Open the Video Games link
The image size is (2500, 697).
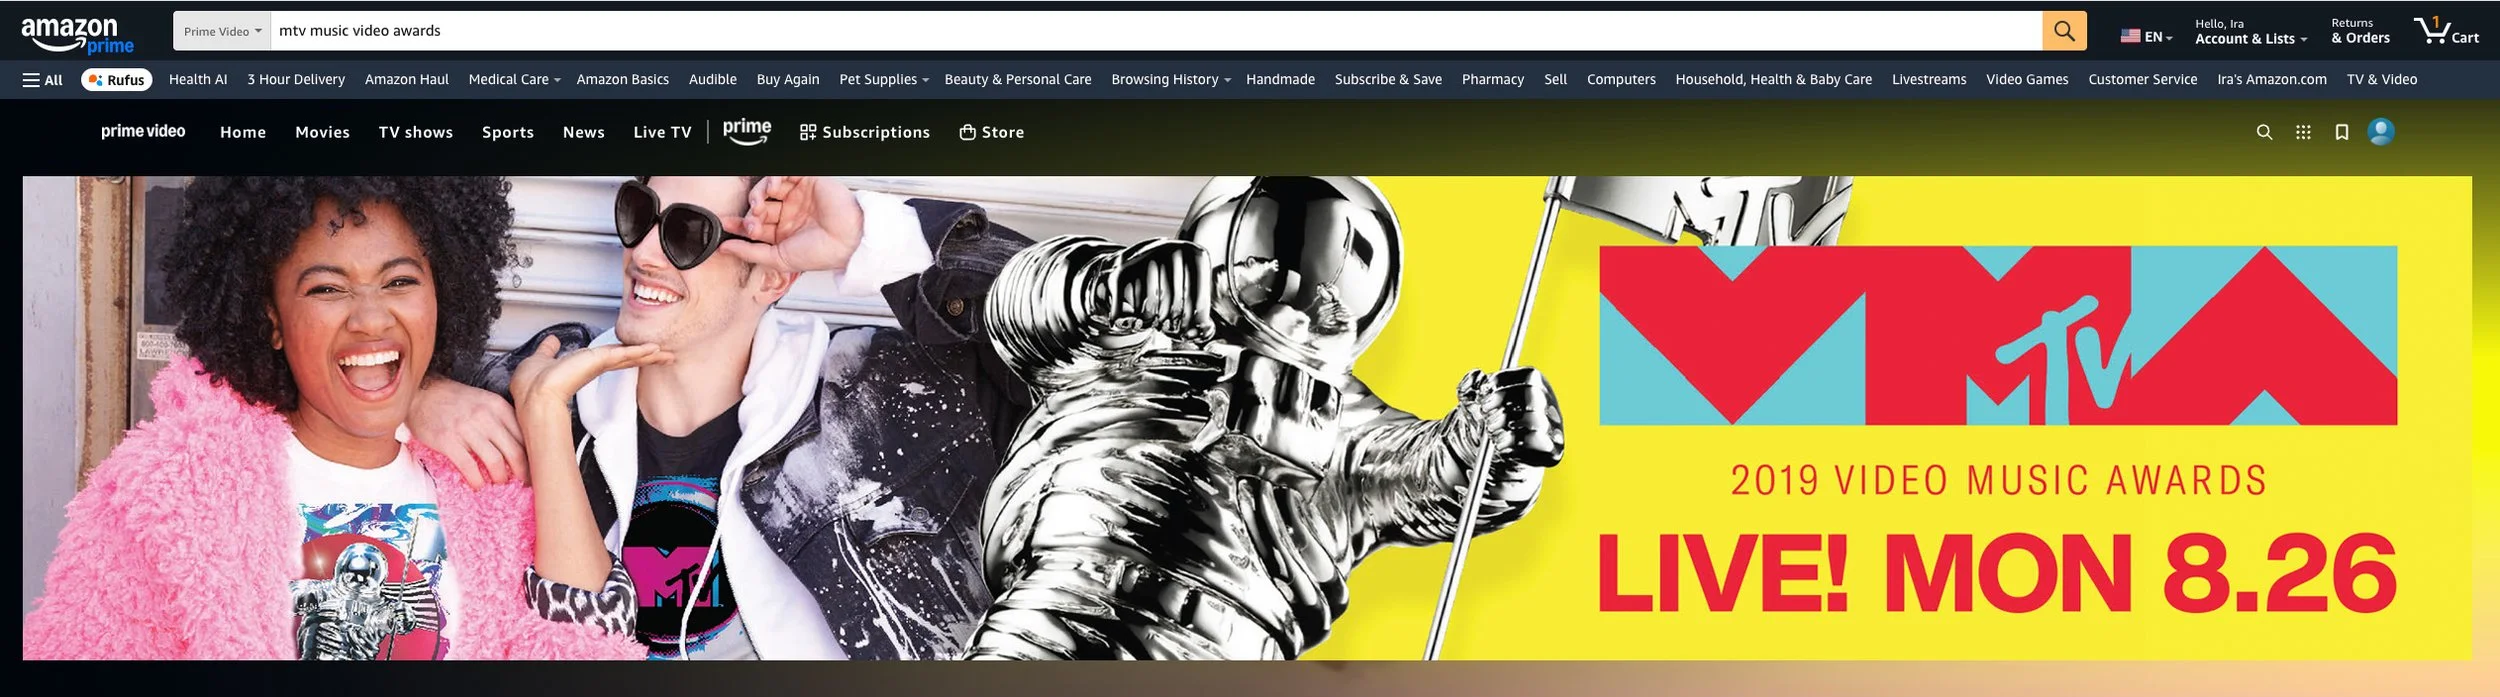pyautogui.click(x=2027, y=80)
